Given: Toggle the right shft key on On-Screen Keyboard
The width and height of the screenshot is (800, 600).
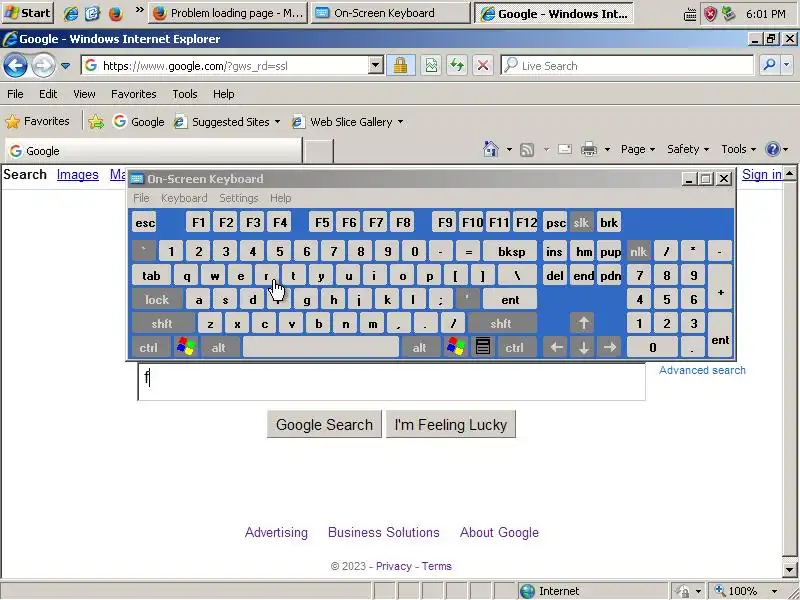Looking at the screenshot, I should [x=501, y=323].
